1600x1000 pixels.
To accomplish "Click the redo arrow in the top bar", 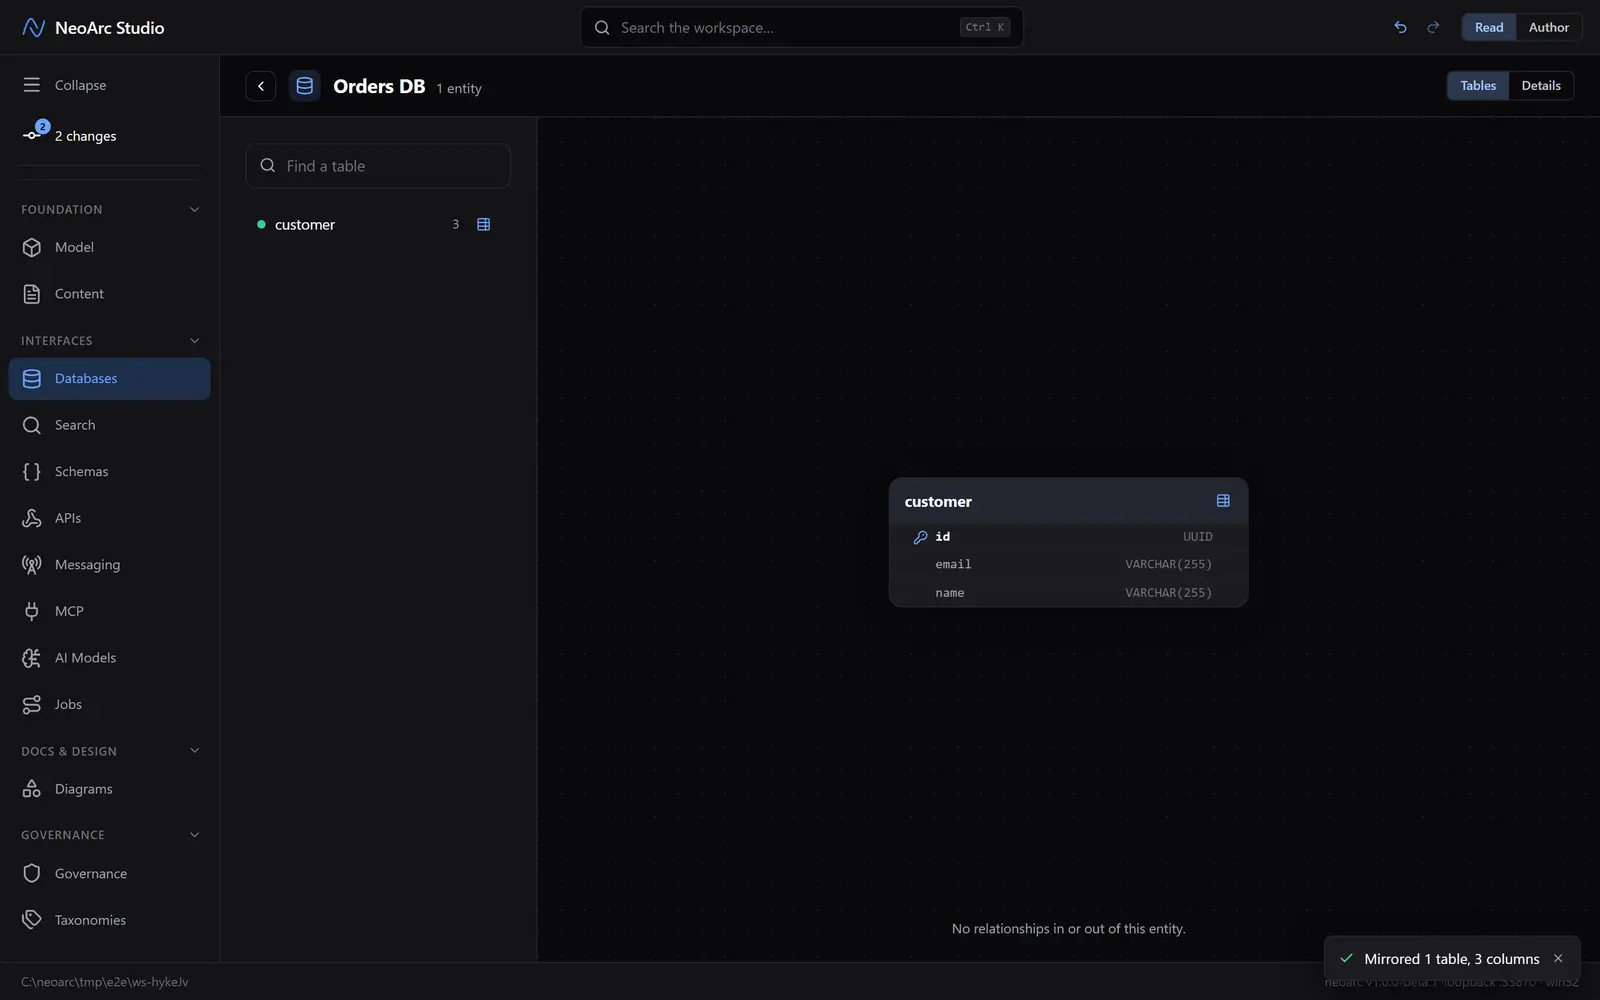I will (x=1433, y=27).
